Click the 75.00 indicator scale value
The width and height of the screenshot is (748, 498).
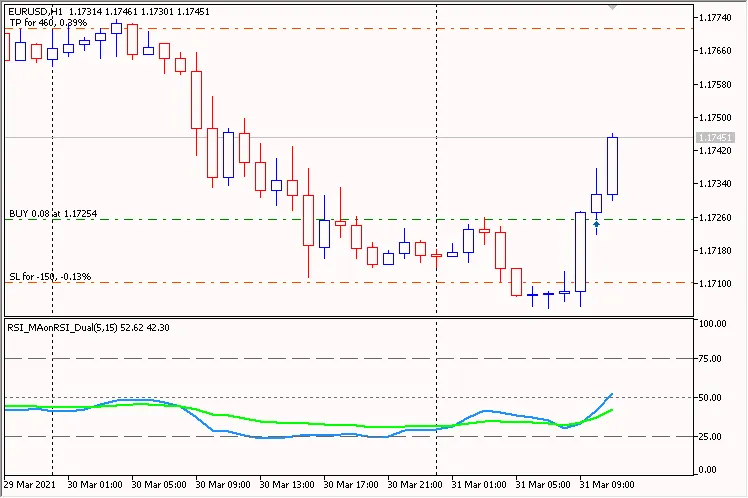[x=710, y=359]
